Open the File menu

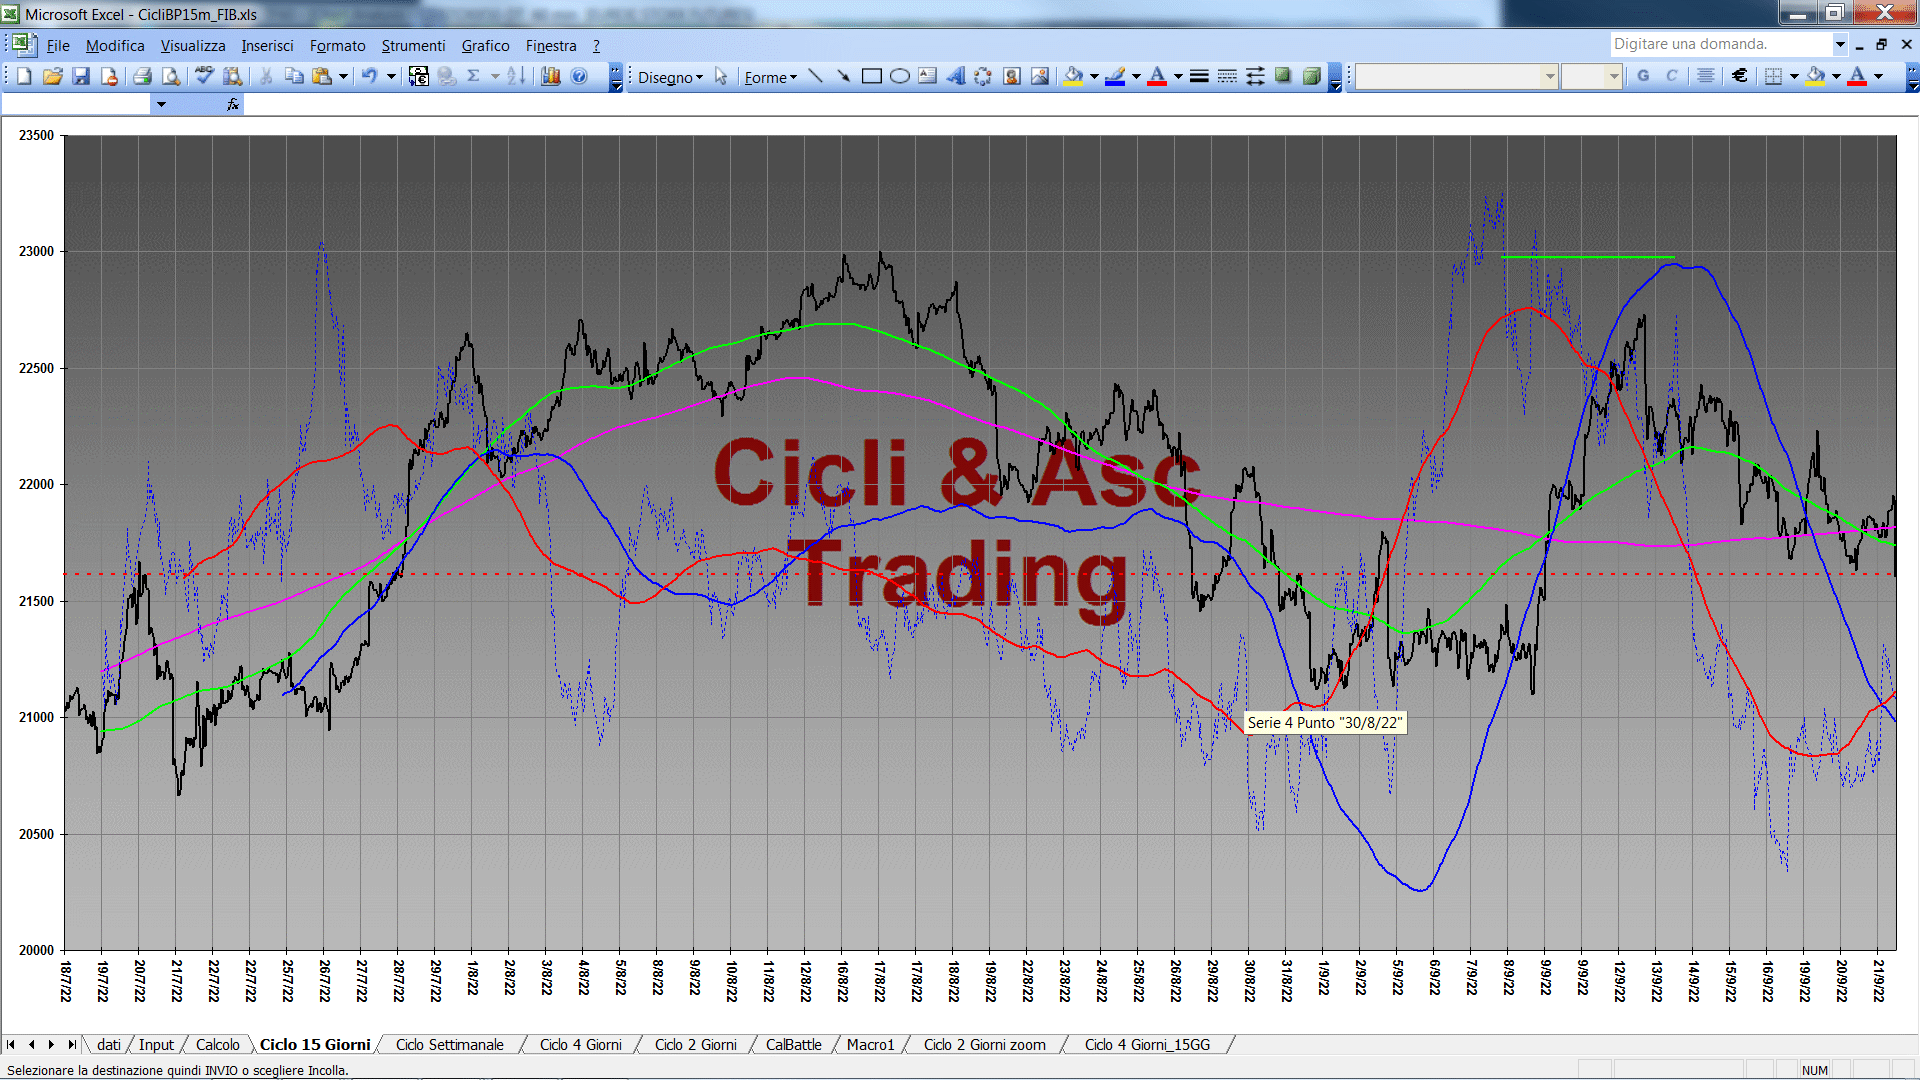(x=58, y=45)
